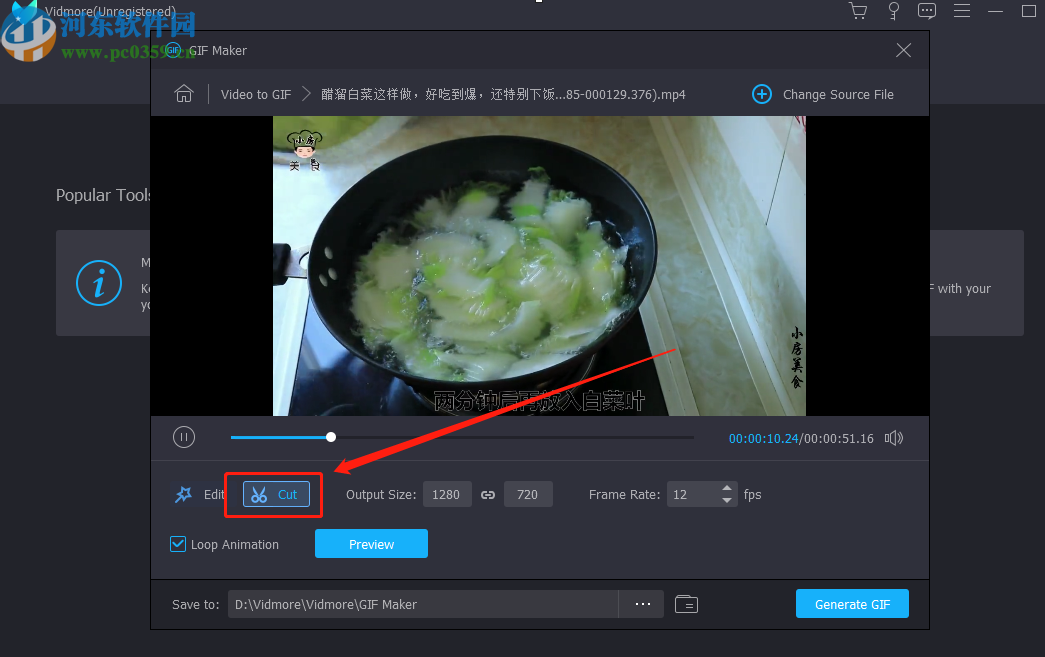Increase frame rate with the up arrow
The image size is (1045, 657).
727,488
